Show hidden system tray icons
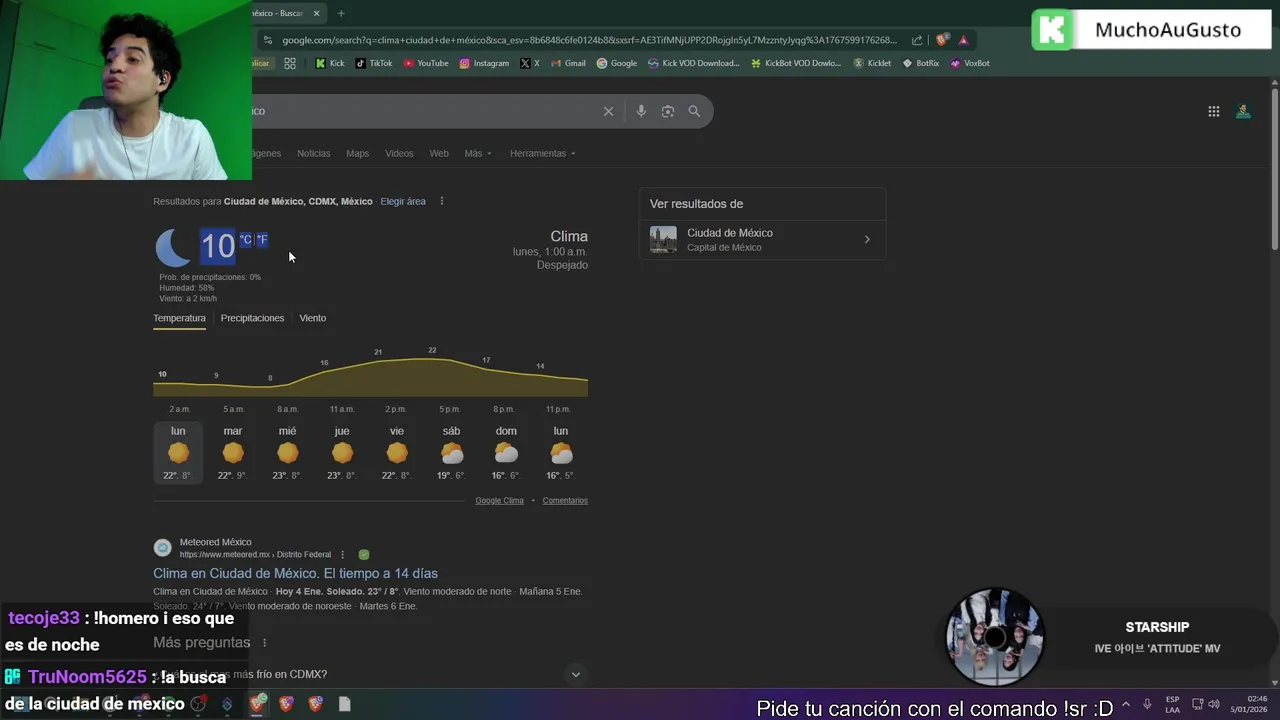This screenshot has width=1280, height=720. point(1126,704)
